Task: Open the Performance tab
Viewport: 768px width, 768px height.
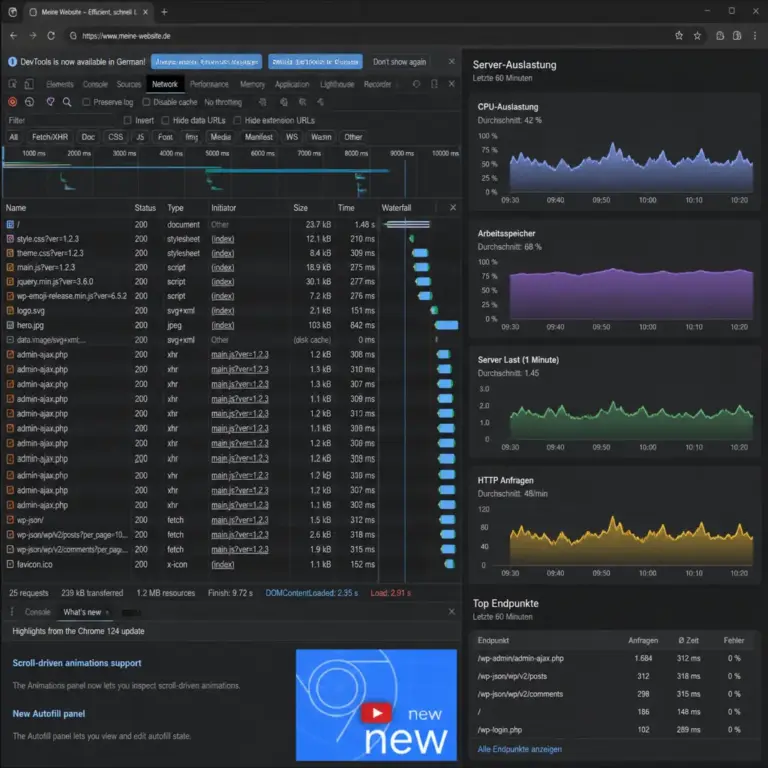Action: (x=209, y=84)
